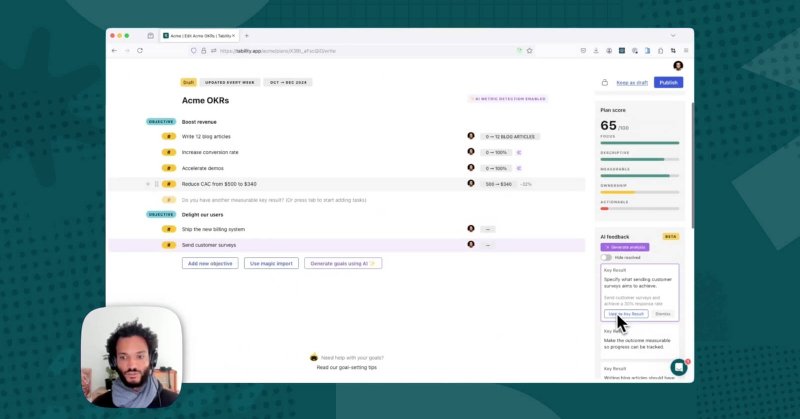This screenshot has width=800, height=419.
Task: Click the hash badge on Write 12 blog articles
Action: tap(169, 136)
